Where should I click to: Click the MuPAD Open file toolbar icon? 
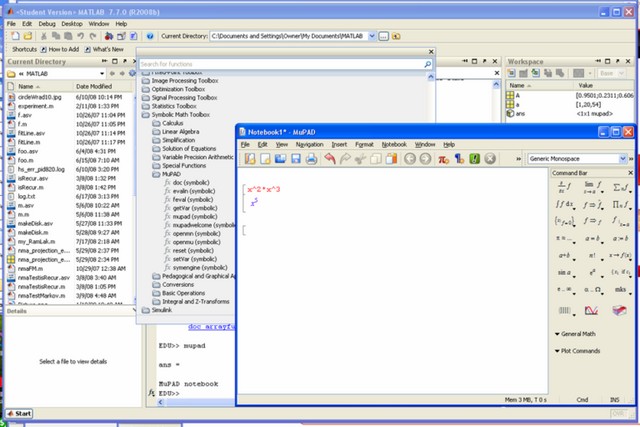point(280,159)
